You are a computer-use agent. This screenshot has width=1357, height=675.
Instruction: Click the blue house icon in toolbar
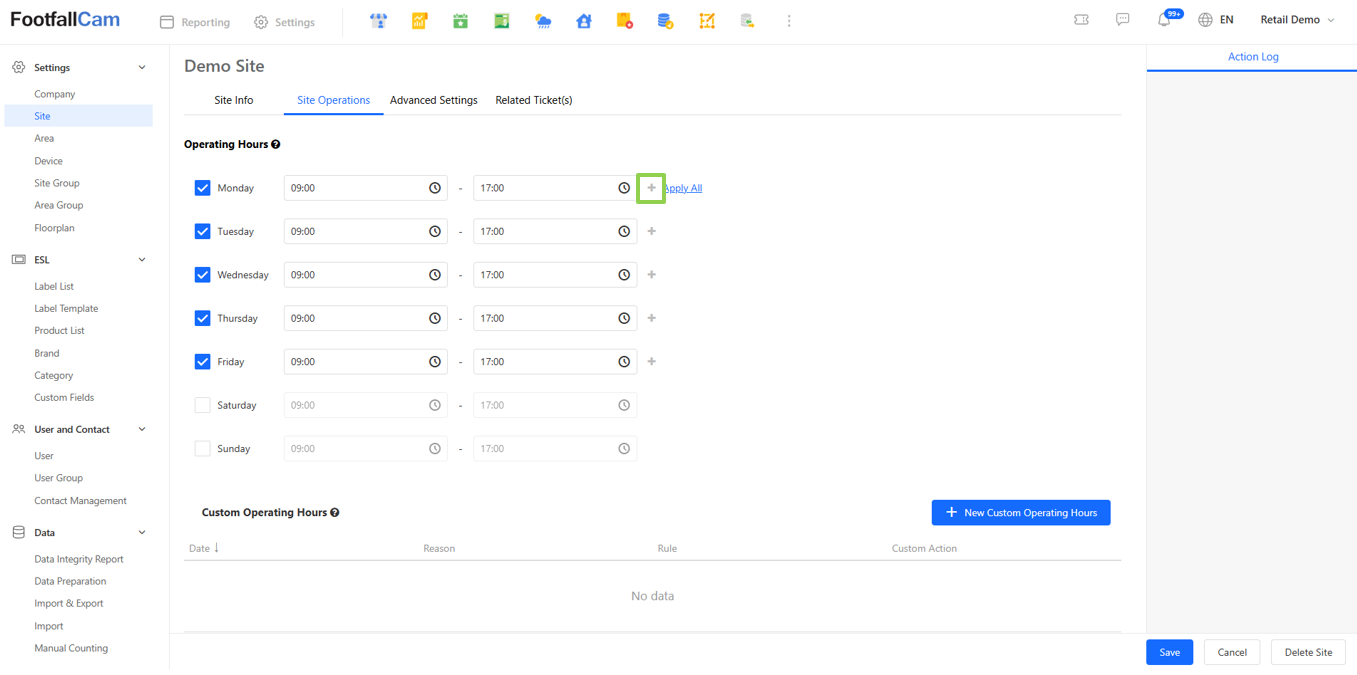584,21
